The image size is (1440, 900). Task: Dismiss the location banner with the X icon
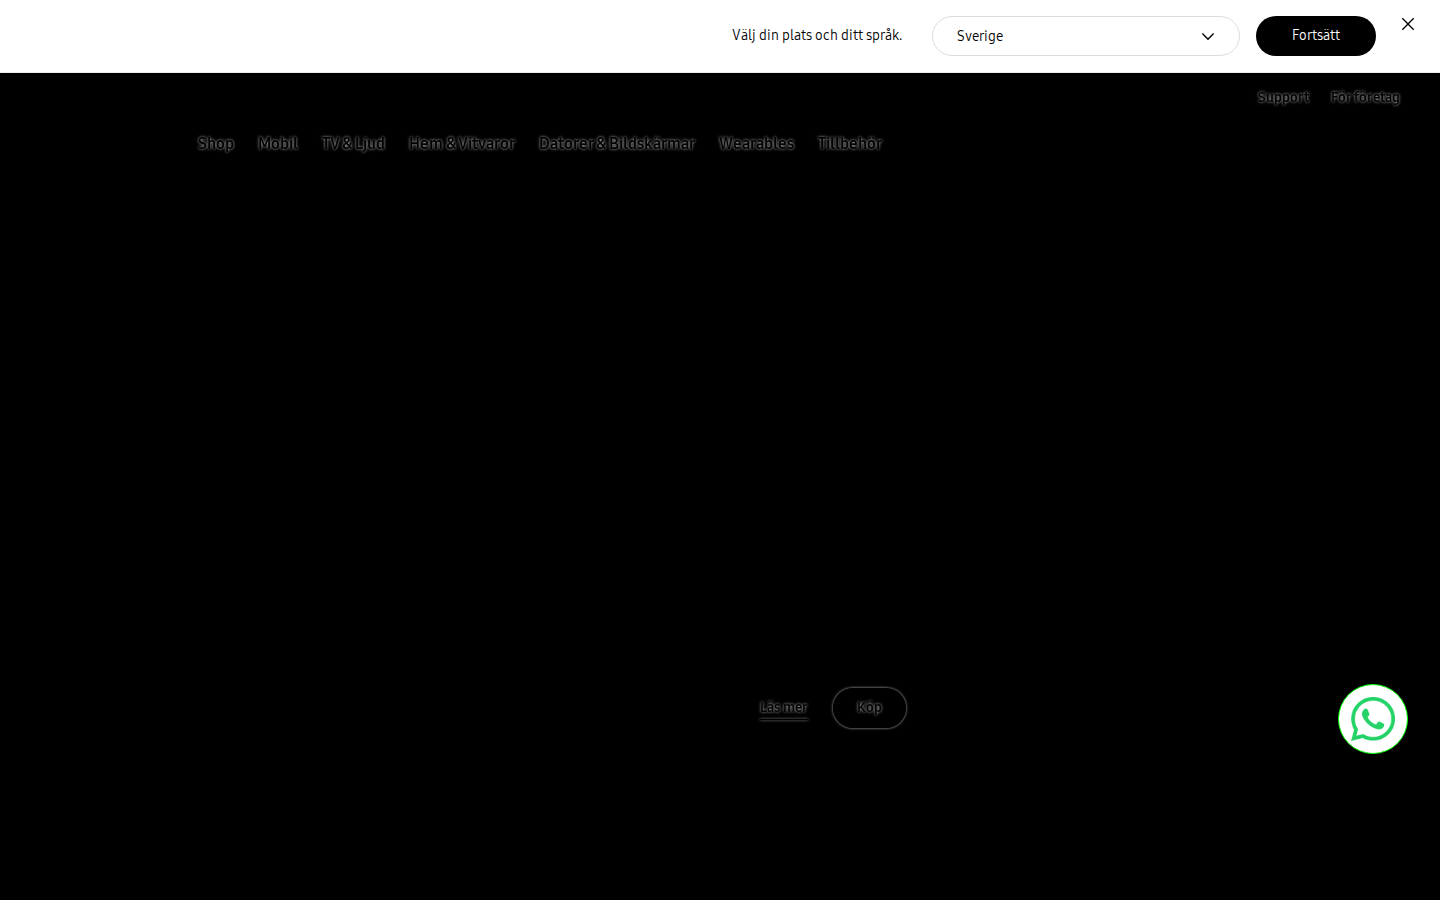pyautogui.click(x=1408, y=24)
